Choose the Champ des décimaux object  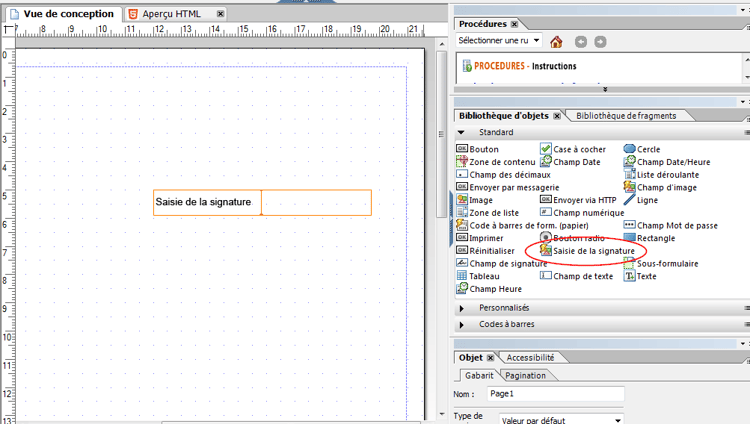(504, 175)
